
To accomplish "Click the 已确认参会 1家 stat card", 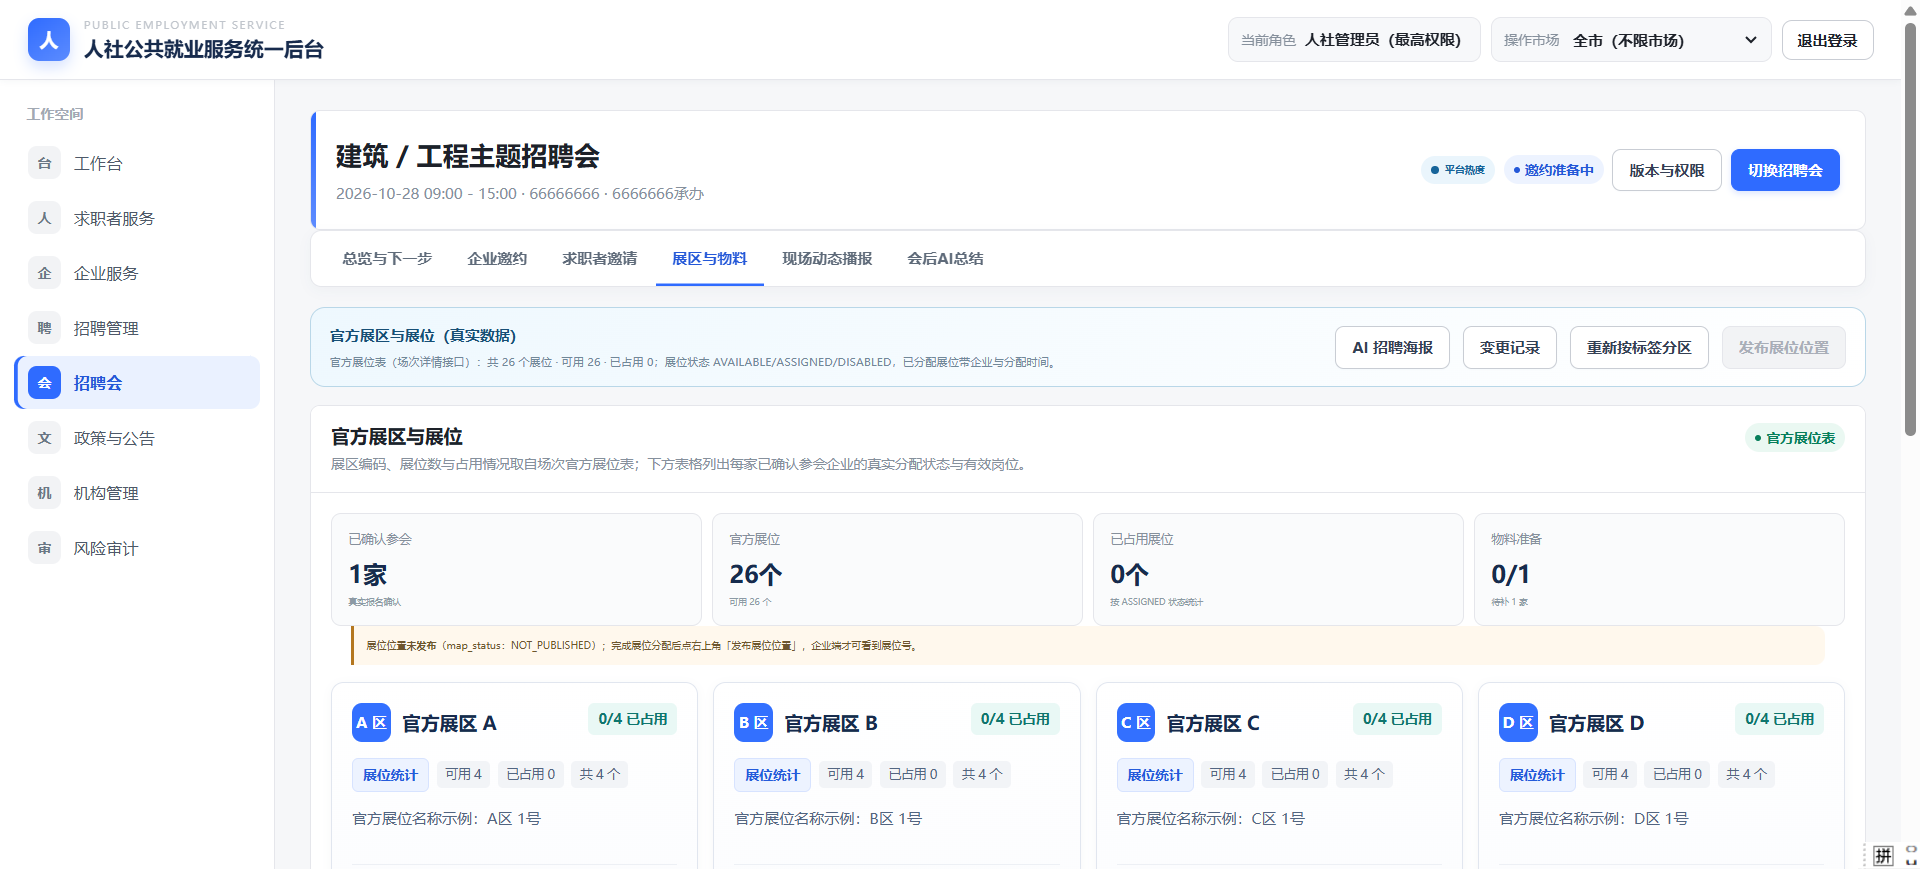I will (516, 570).
